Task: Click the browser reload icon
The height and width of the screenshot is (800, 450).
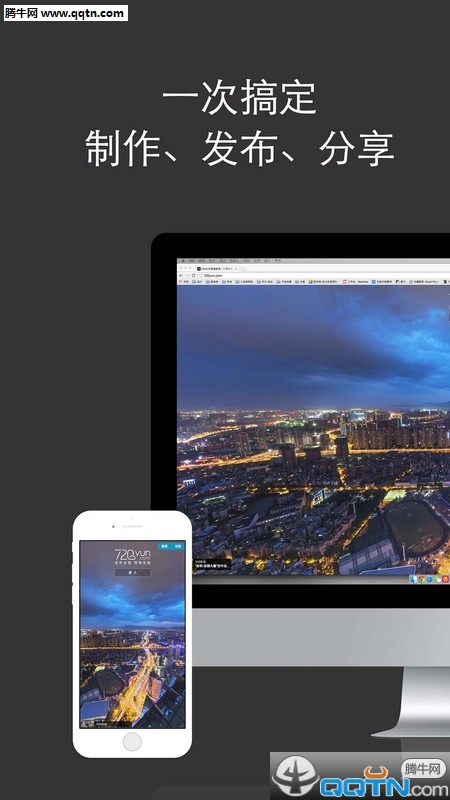Action: tap(193, 276)
